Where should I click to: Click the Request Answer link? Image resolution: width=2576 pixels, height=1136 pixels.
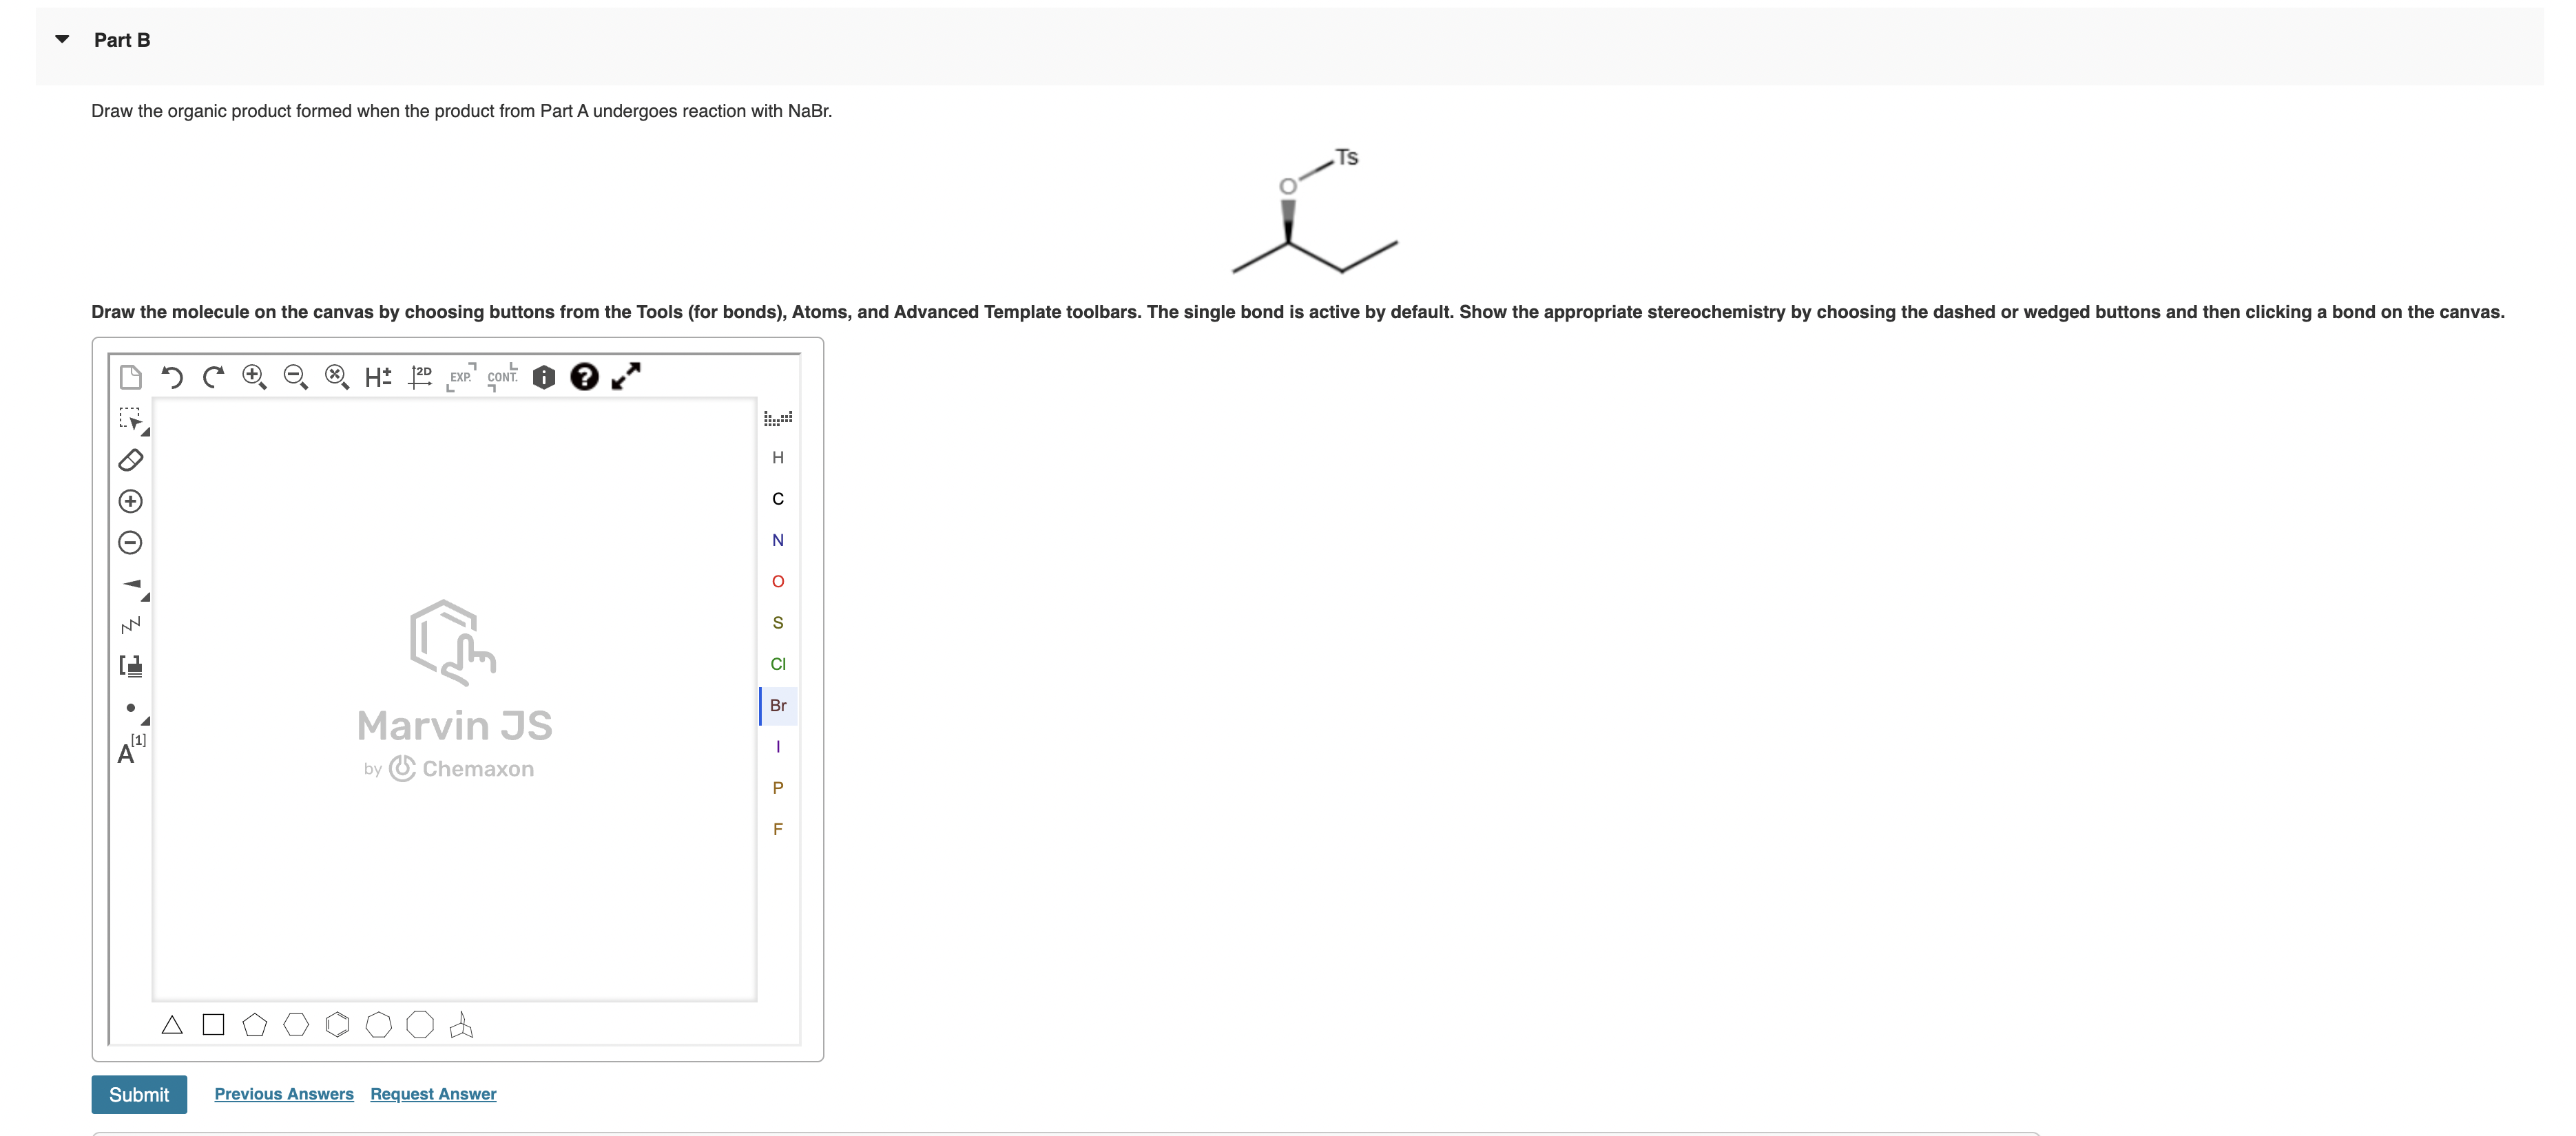(433, 1094)
